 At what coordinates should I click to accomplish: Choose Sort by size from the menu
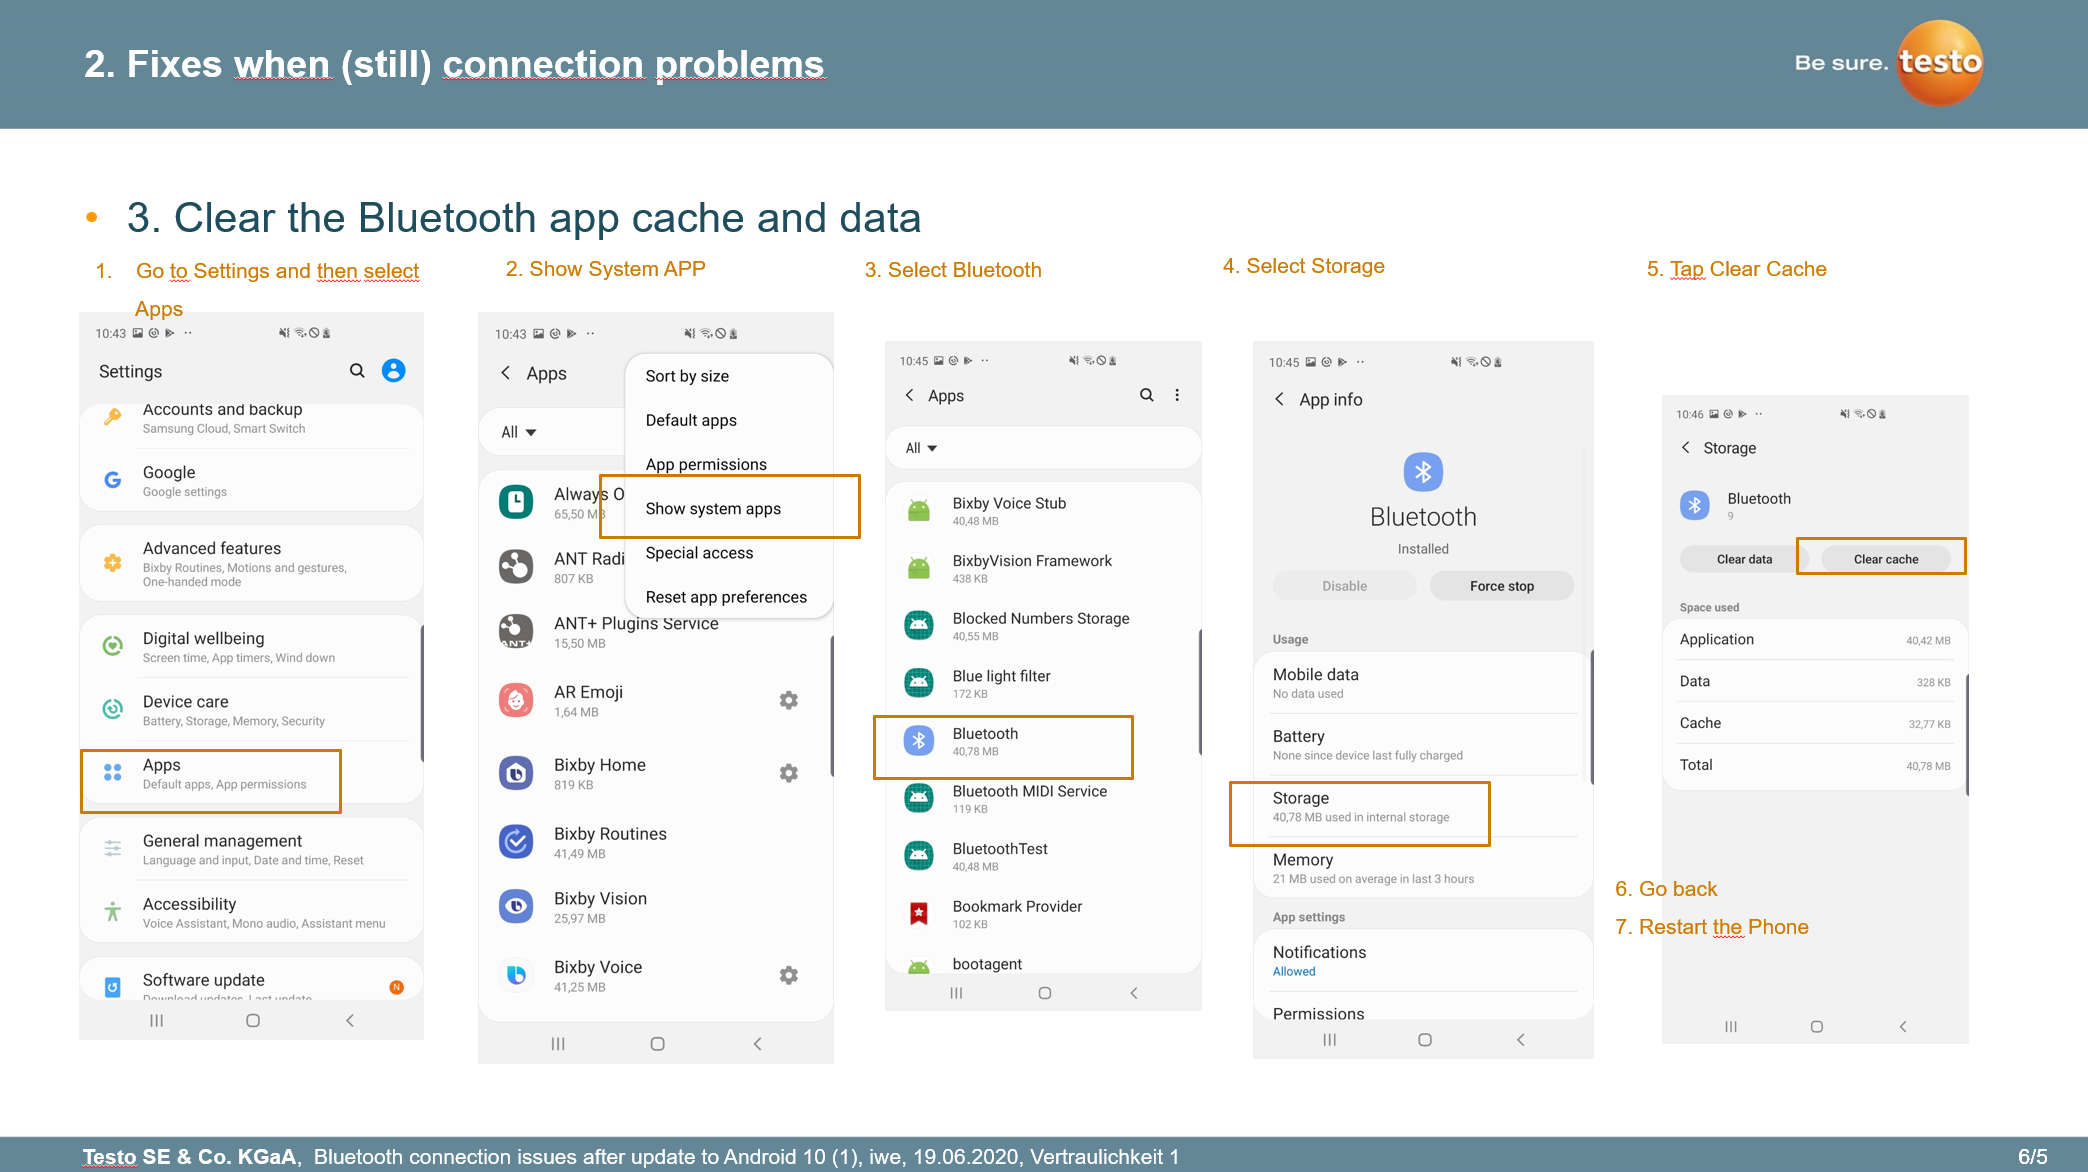point(728,376)
